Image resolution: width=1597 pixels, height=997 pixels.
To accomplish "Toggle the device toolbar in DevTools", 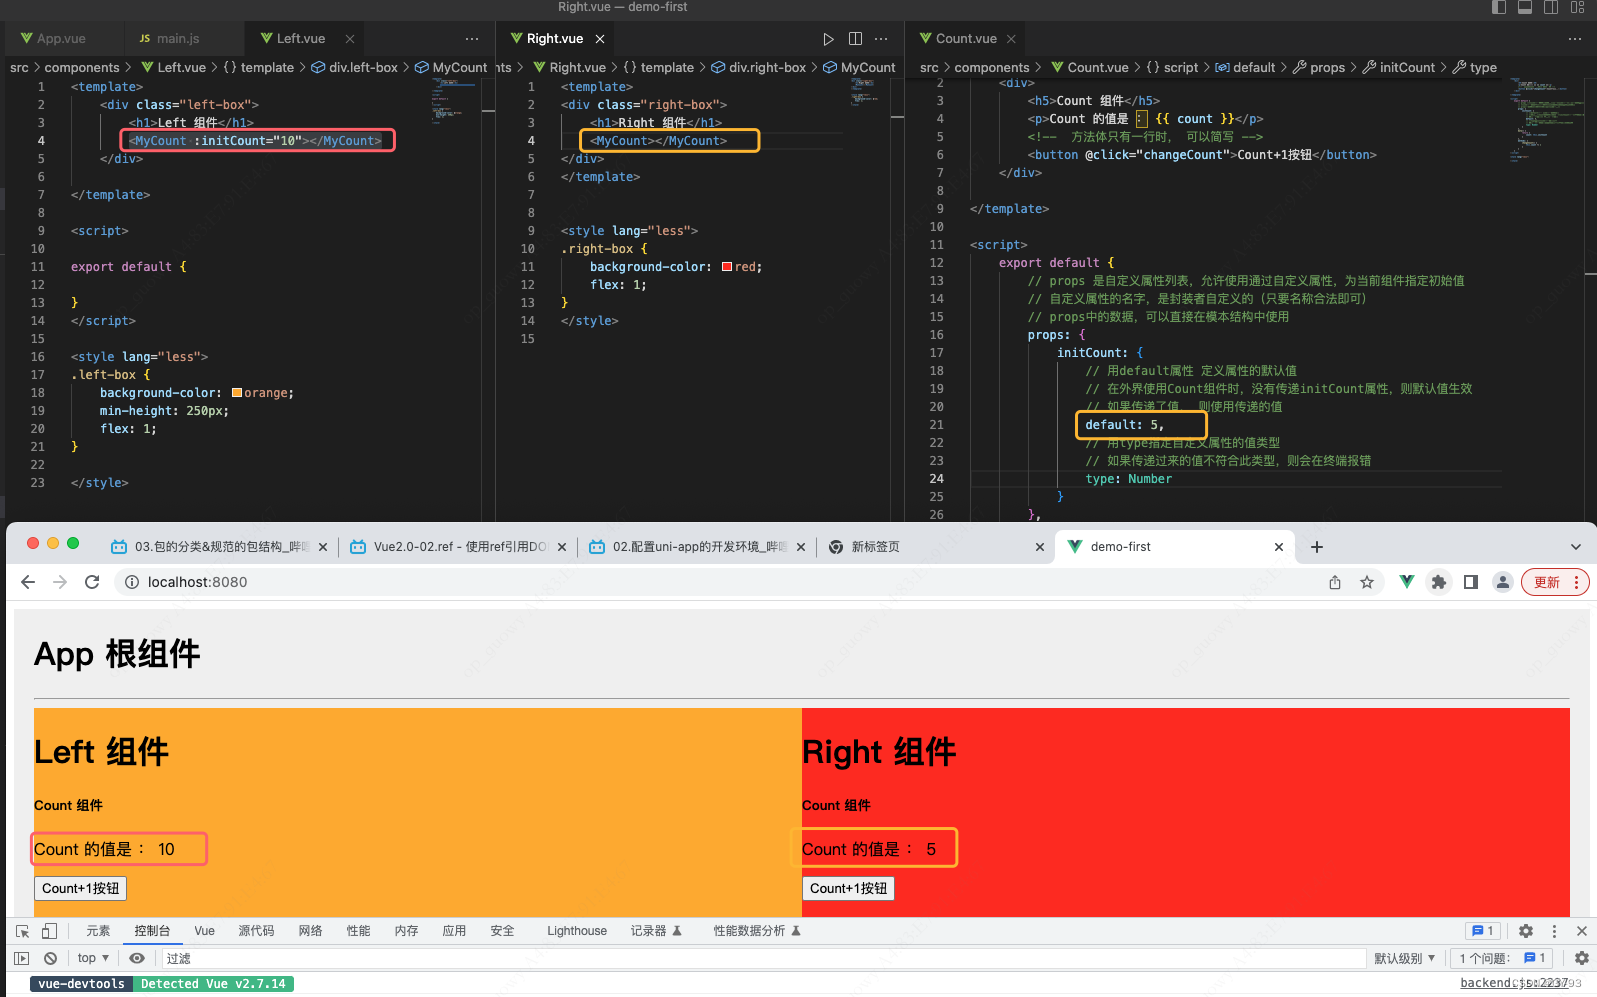I will [49, 931].
